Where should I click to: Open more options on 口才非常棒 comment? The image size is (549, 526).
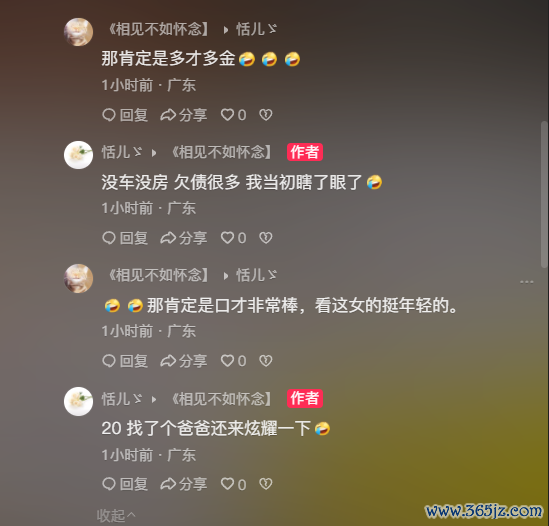(x=527, y=282)
